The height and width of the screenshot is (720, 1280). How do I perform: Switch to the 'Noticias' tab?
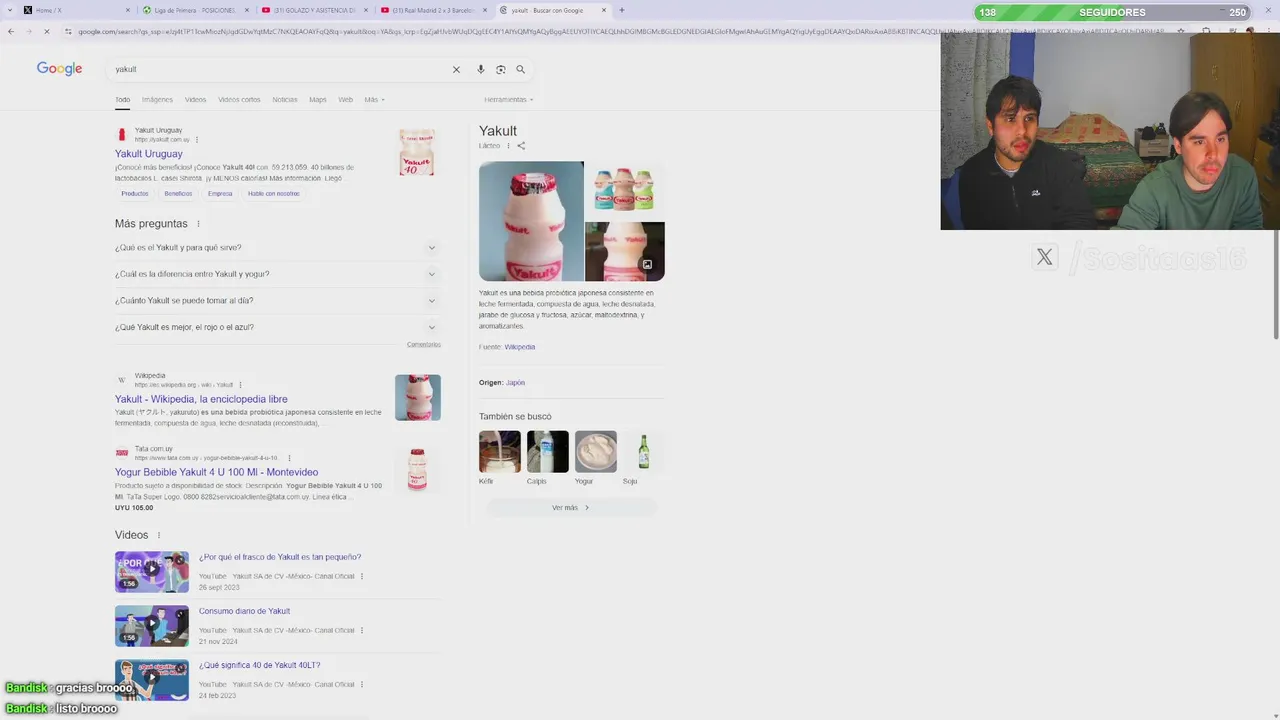(285, 100)
